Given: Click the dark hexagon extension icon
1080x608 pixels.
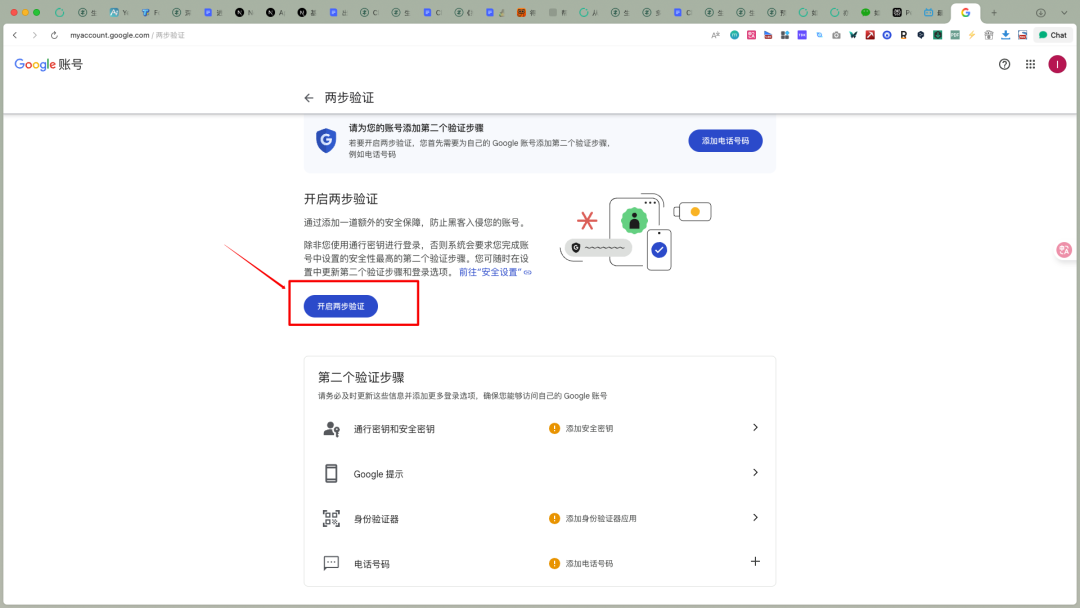Looking at the screenshot, I should click(921, 35).
